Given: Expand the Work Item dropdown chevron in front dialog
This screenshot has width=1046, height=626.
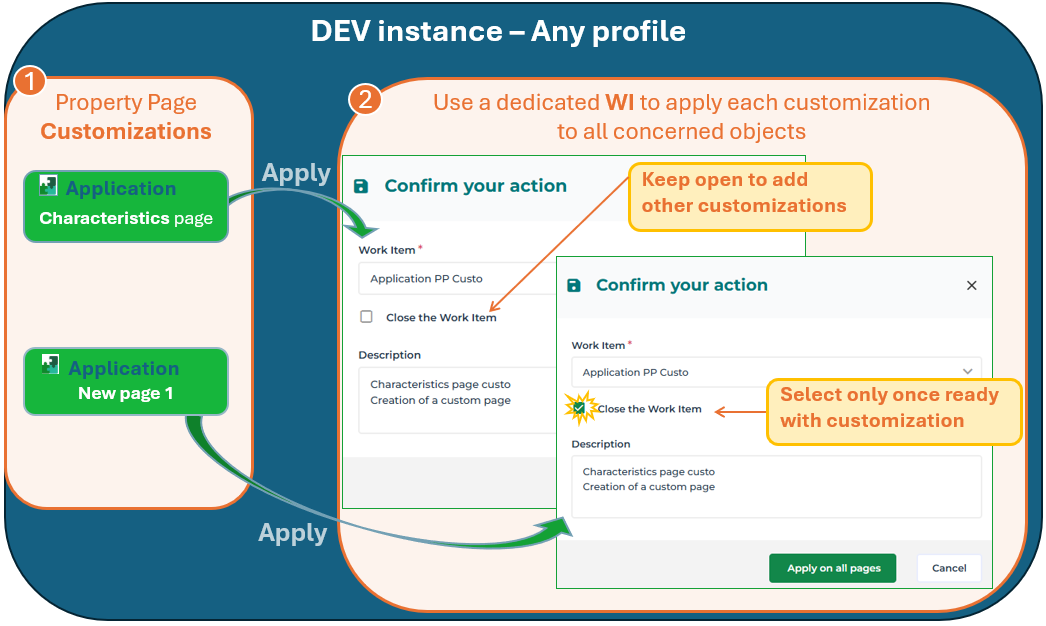Looking at the screenshot, I should 967,372.
